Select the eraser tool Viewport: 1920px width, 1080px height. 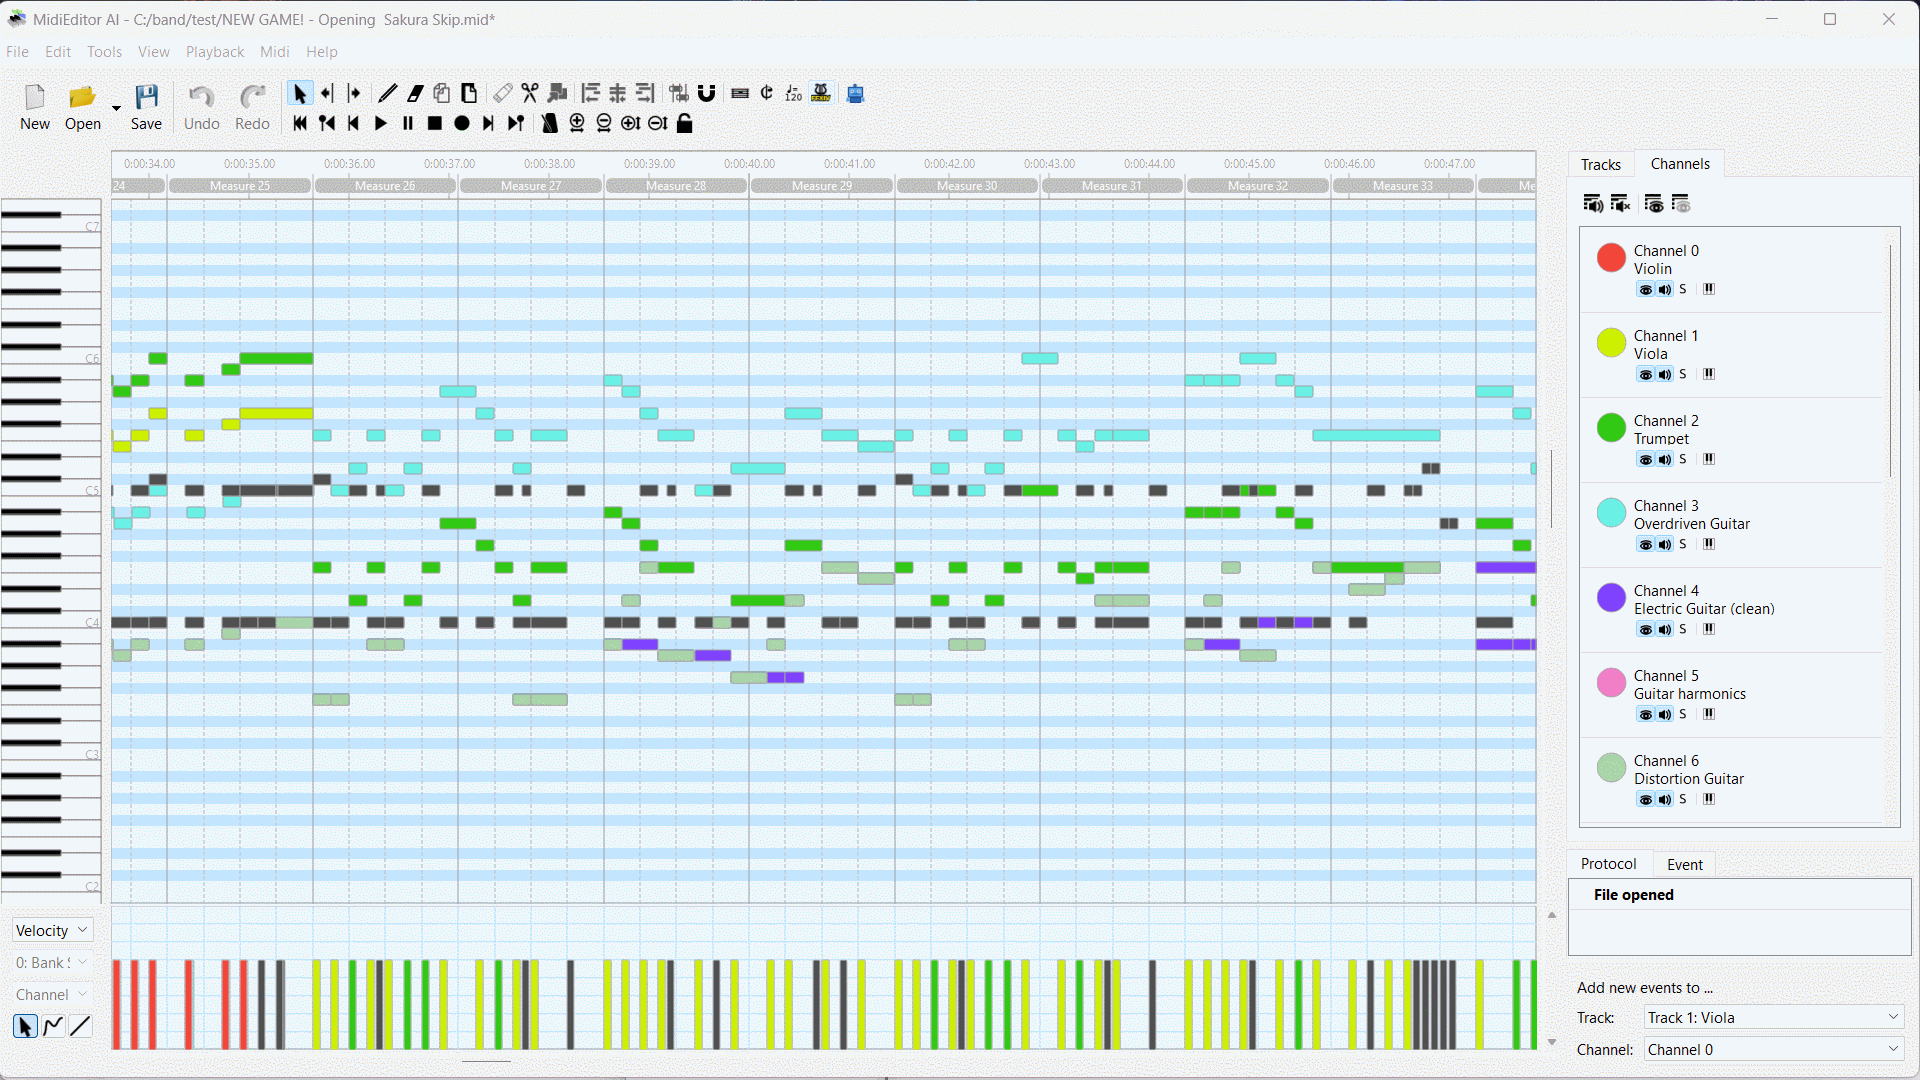(414, 93)
